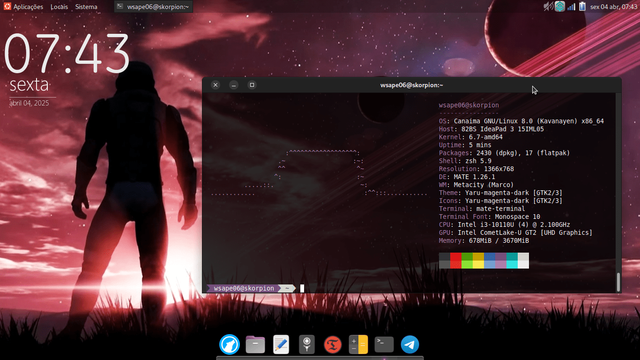
Task: Open Telegram from the dock
Action: 410,344
